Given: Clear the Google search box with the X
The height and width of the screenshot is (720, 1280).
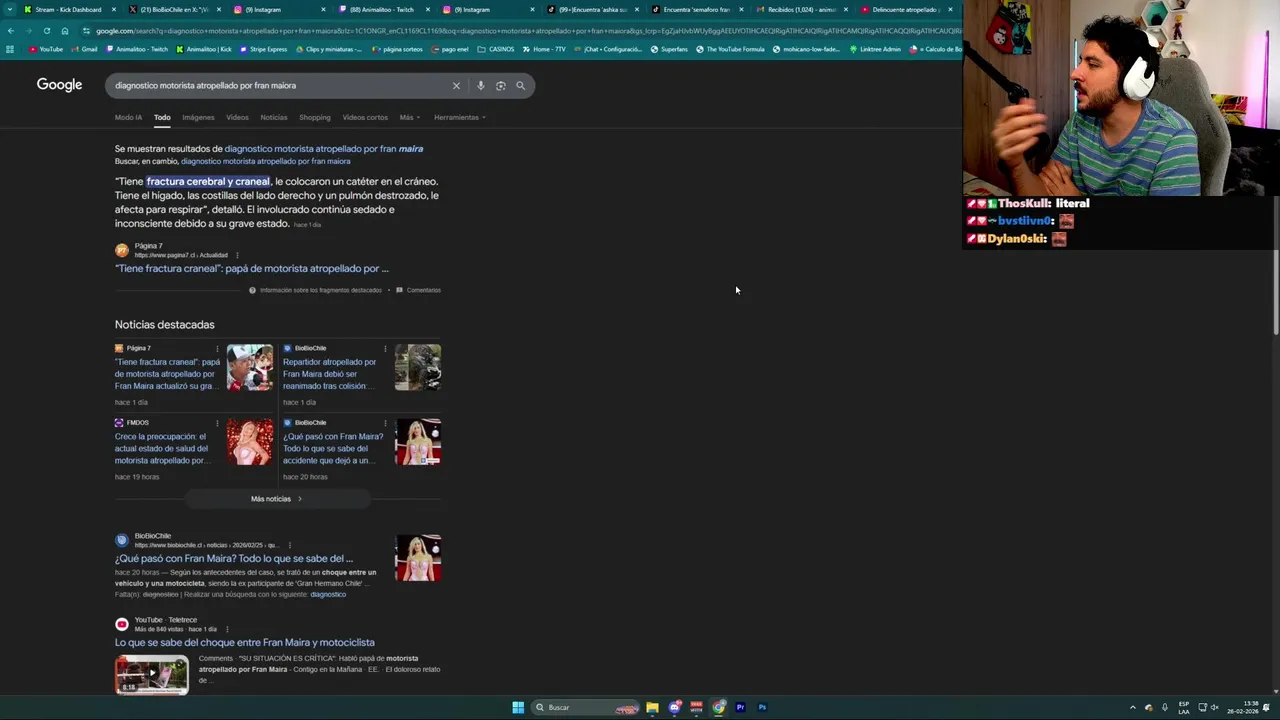Looking at the screenshot, I should click(x=456, y=86).
